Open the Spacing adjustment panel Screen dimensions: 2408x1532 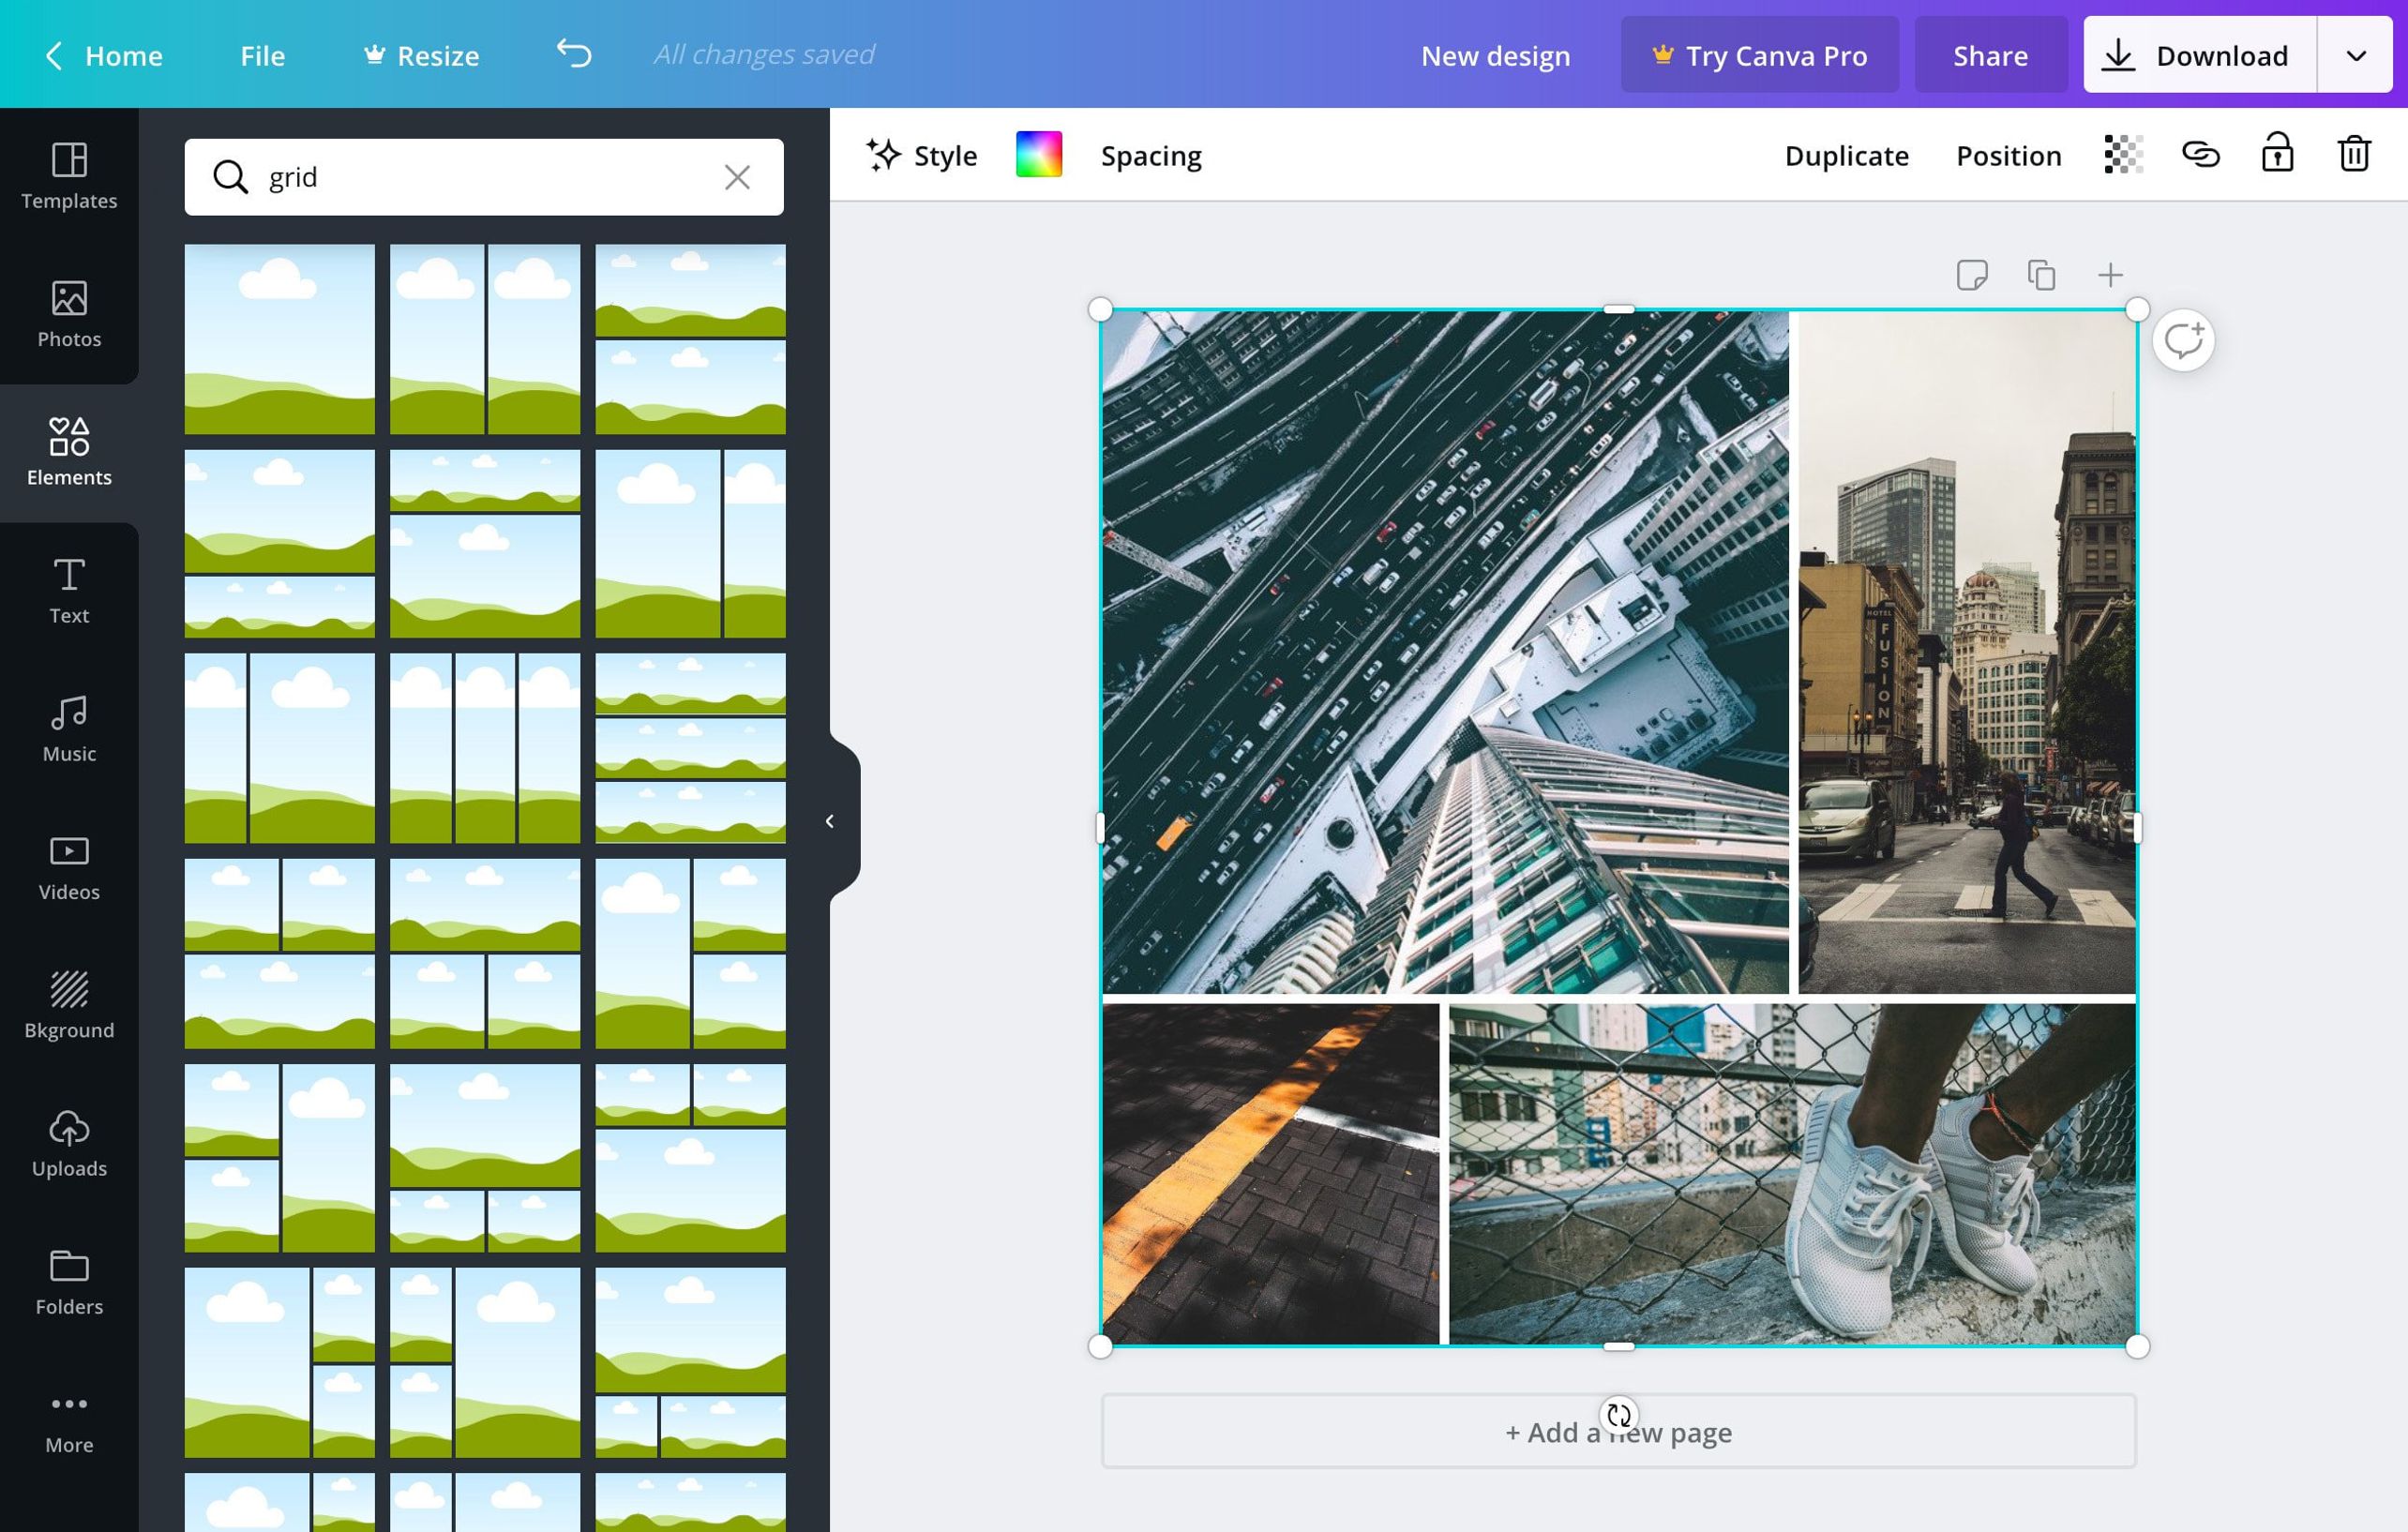coord(1151,155)
